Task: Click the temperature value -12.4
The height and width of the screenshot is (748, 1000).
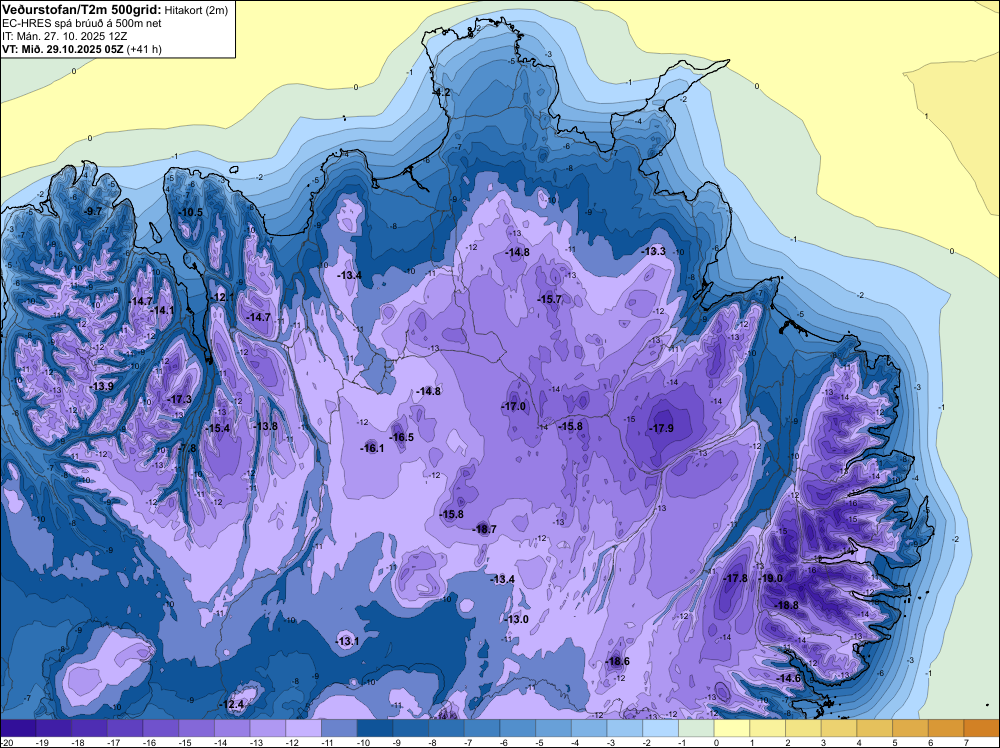Action: click(232, 705)
